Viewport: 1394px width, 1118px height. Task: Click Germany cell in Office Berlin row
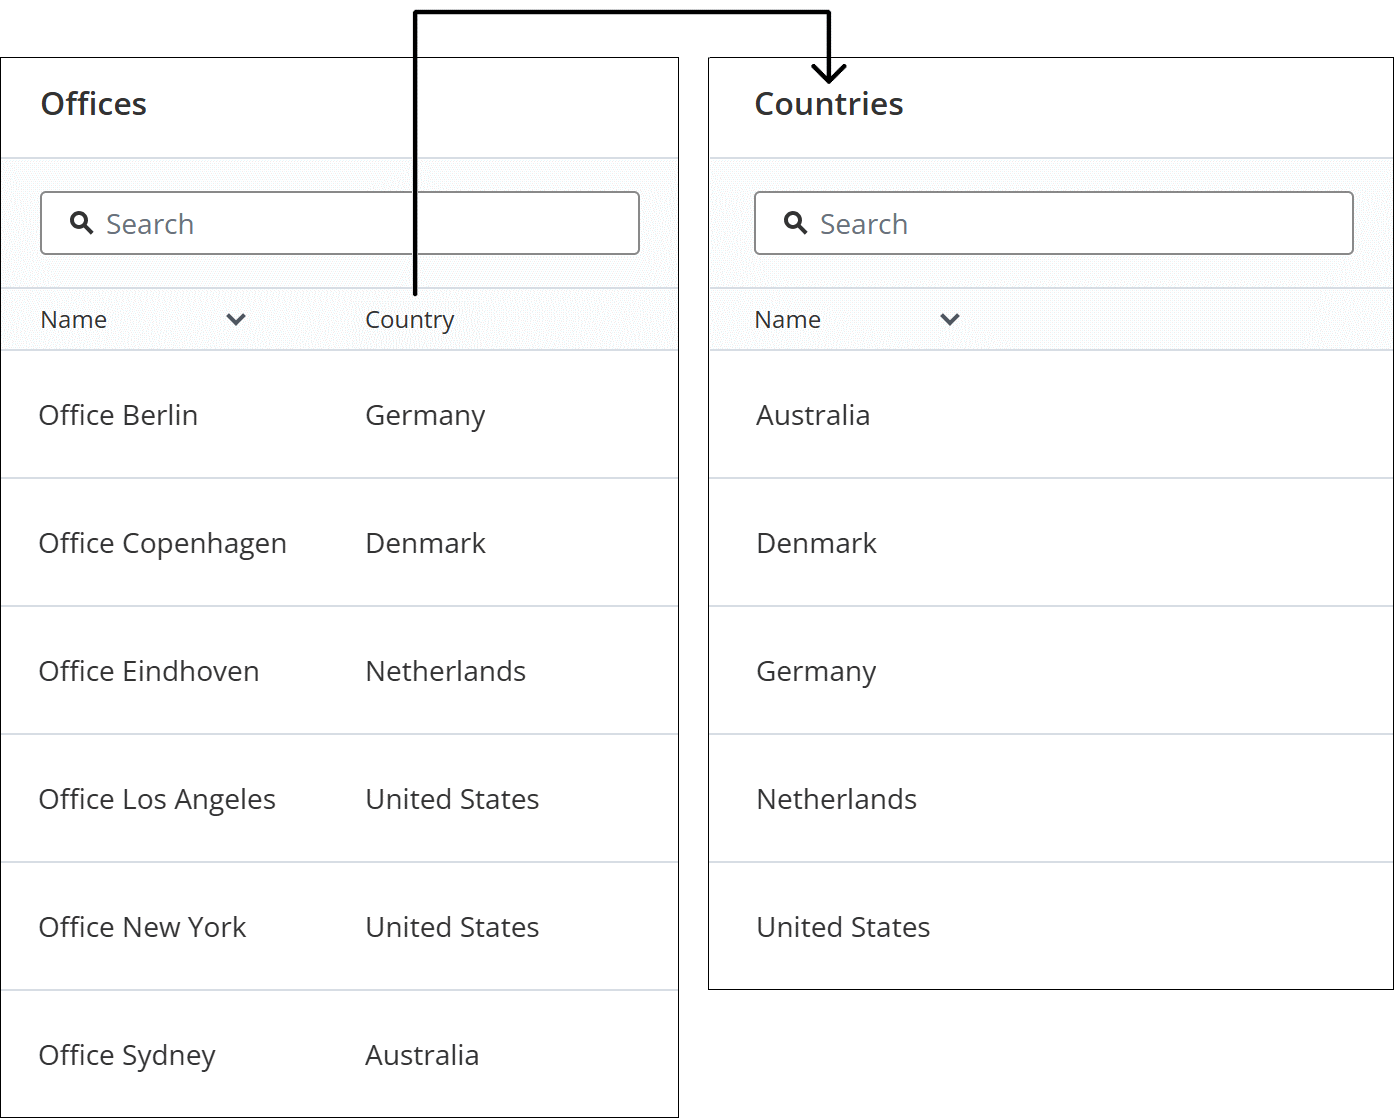pyautogui.click(x=426, y=416)
